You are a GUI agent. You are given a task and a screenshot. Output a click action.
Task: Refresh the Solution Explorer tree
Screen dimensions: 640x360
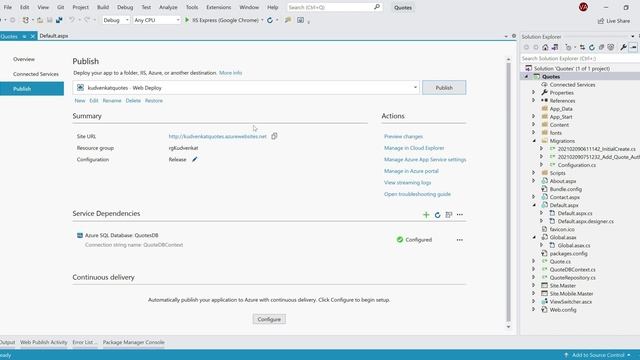[x=592, y=47]
